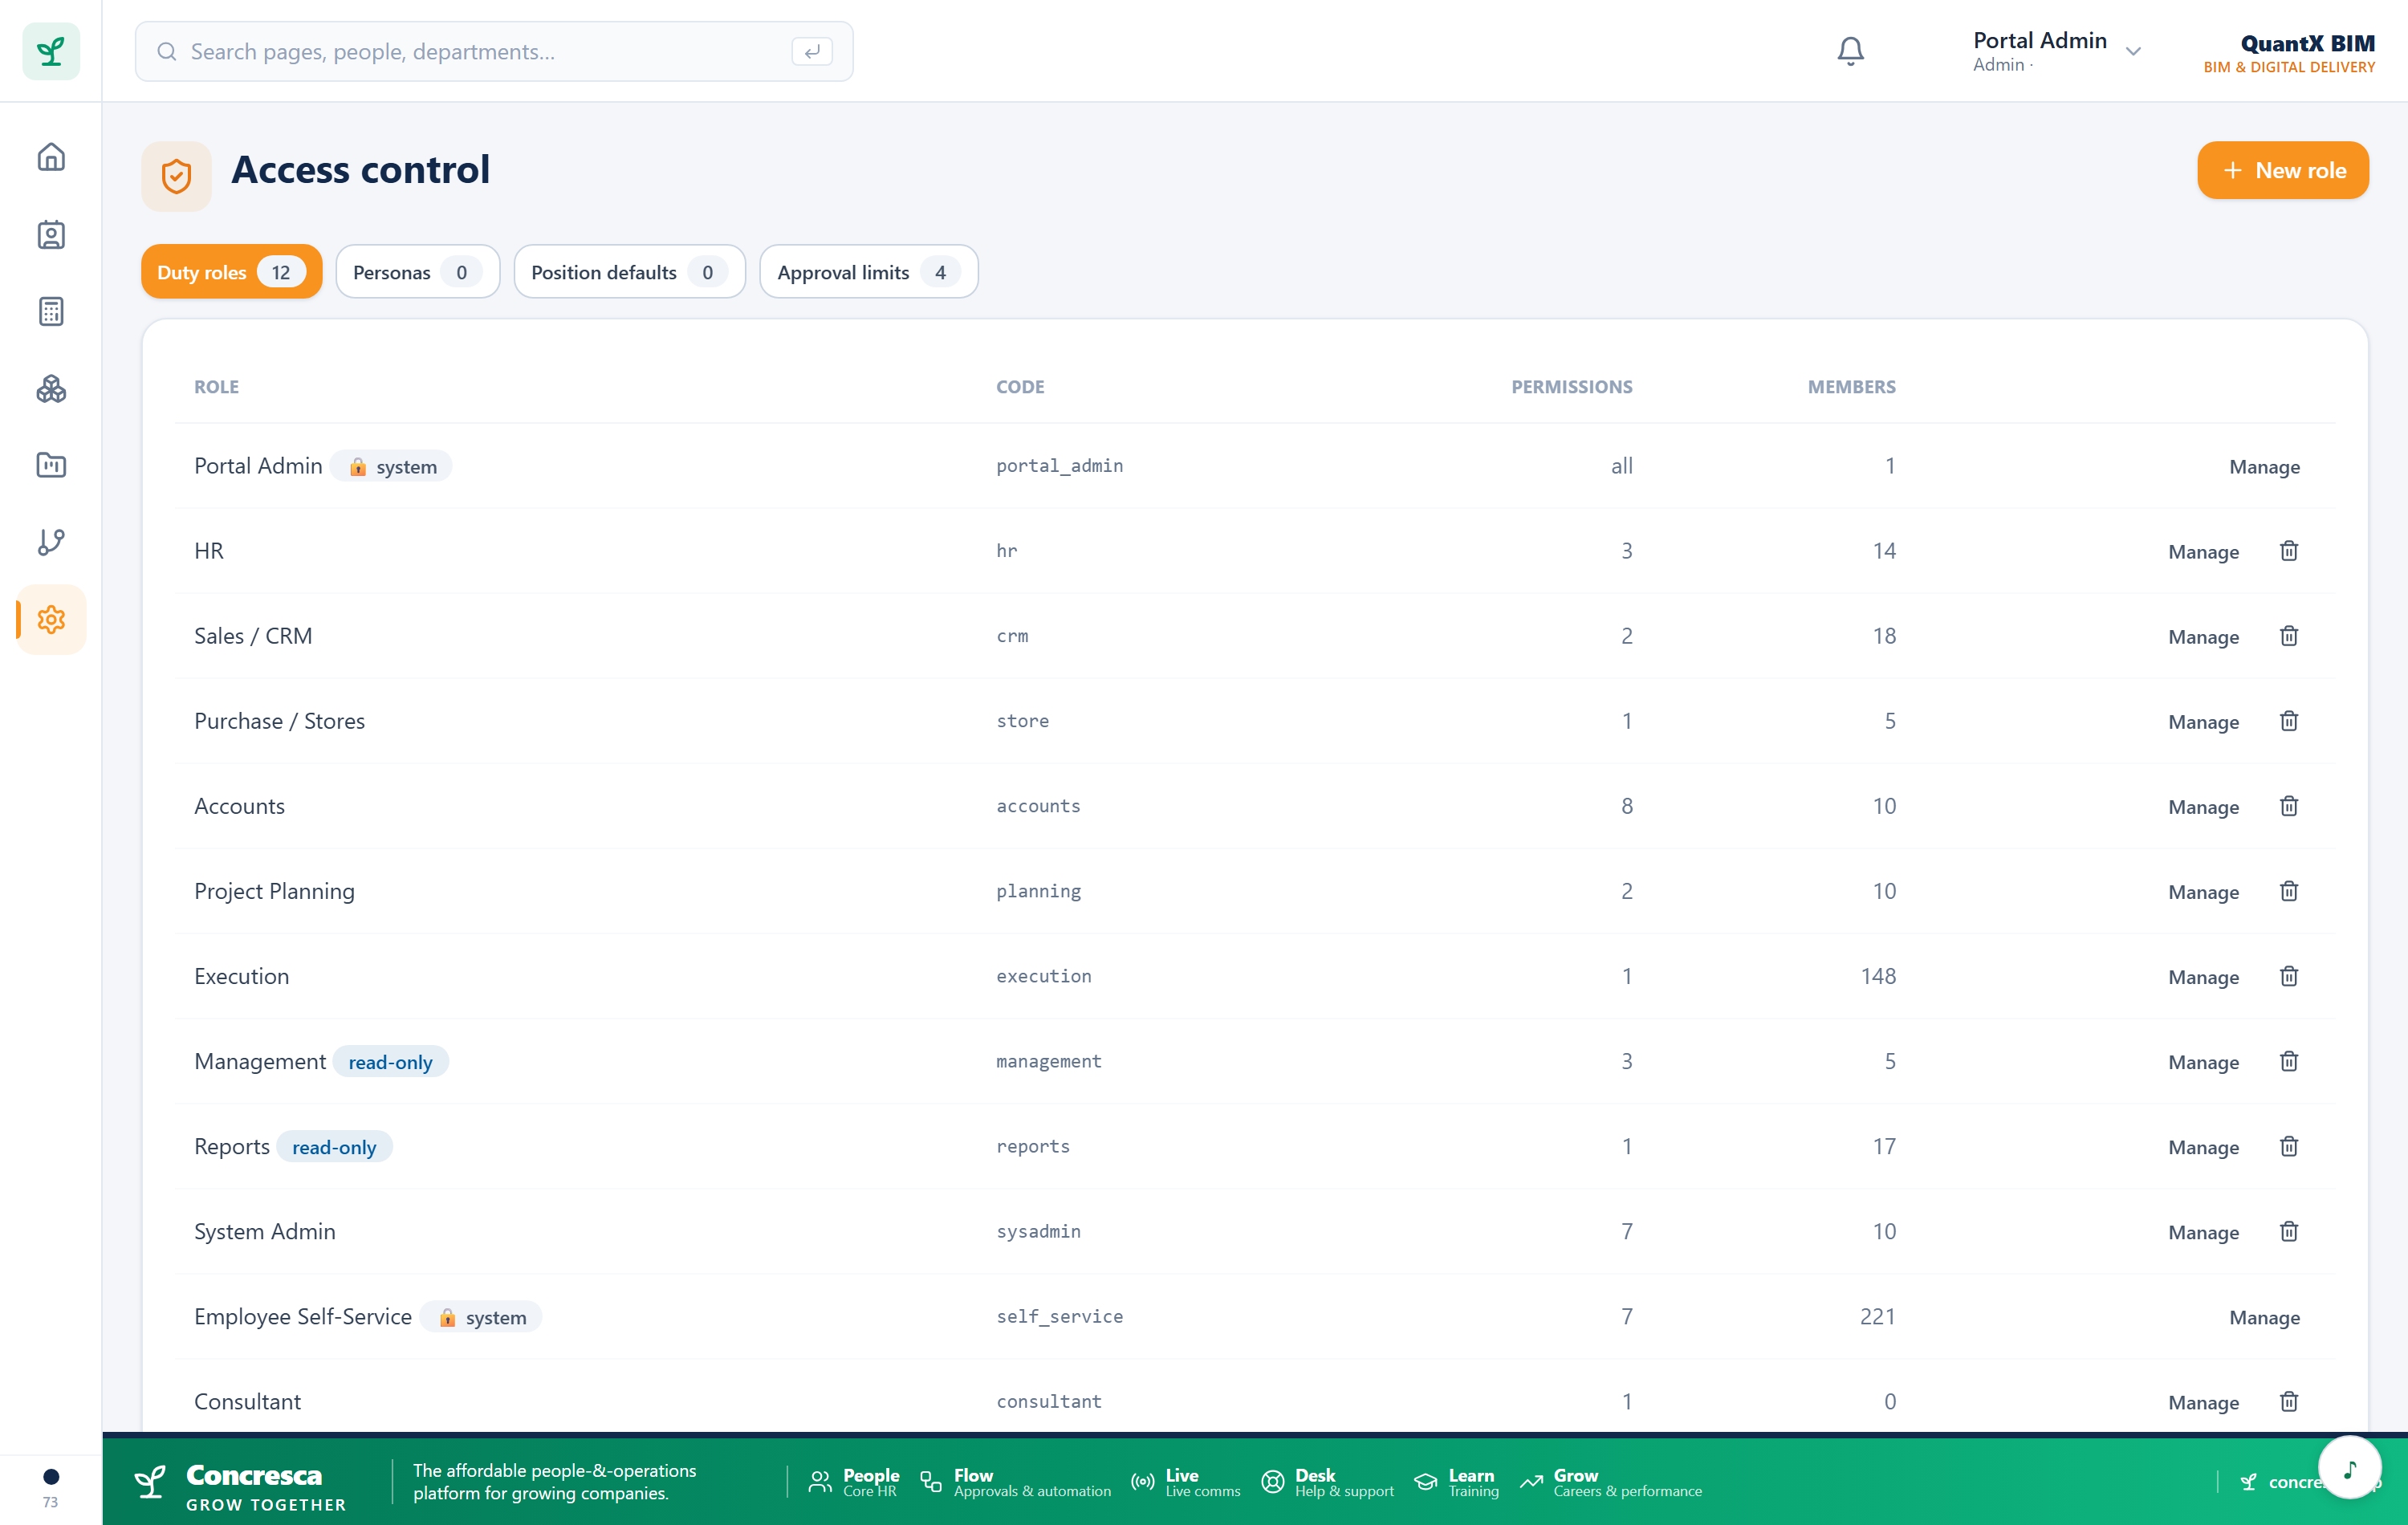Image resolution: width=2408 pixels, height=1525 pixels.
Task: Open the folder chart sidebar icon
Action: 51,465
